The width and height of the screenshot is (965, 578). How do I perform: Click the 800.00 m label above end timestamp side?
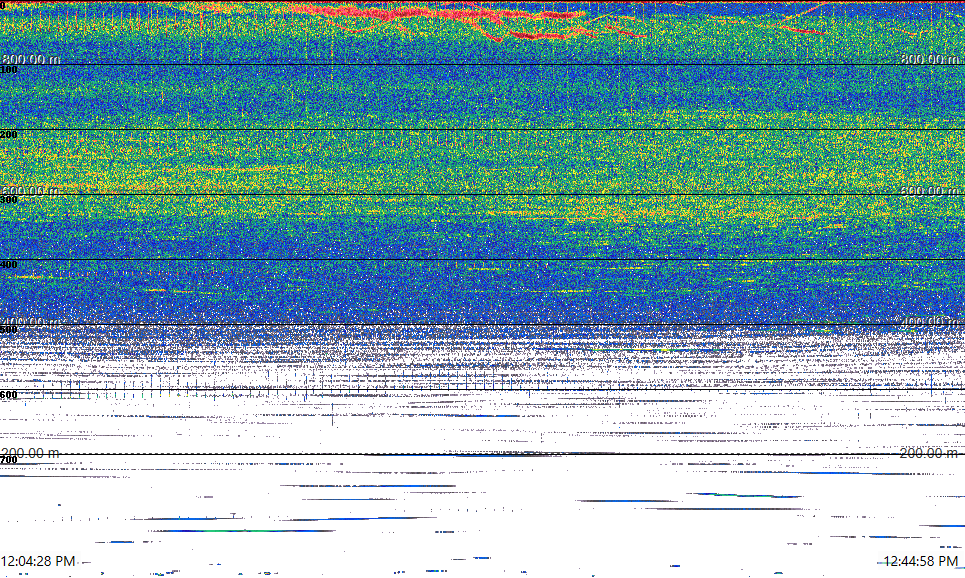[x=929, y=59]
